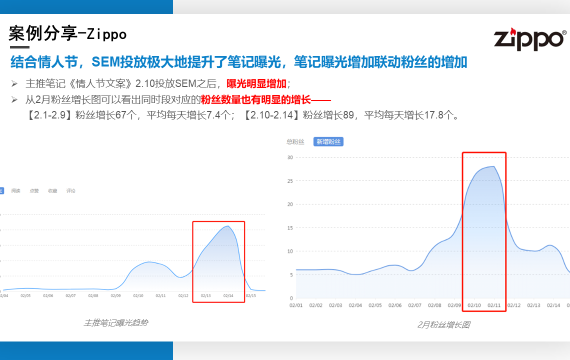Select the 收藏 metric tab
Viewport: 570px width, 360px height.
pos(53,191)
